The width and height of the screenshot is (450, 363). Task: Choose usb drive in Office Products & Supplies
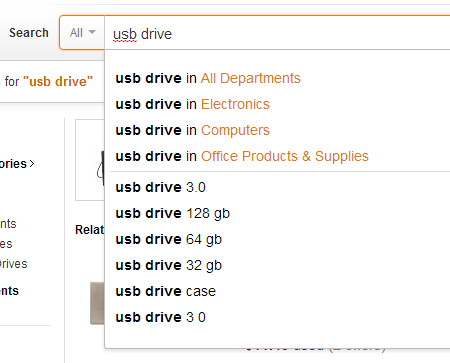tap(279, 156)
